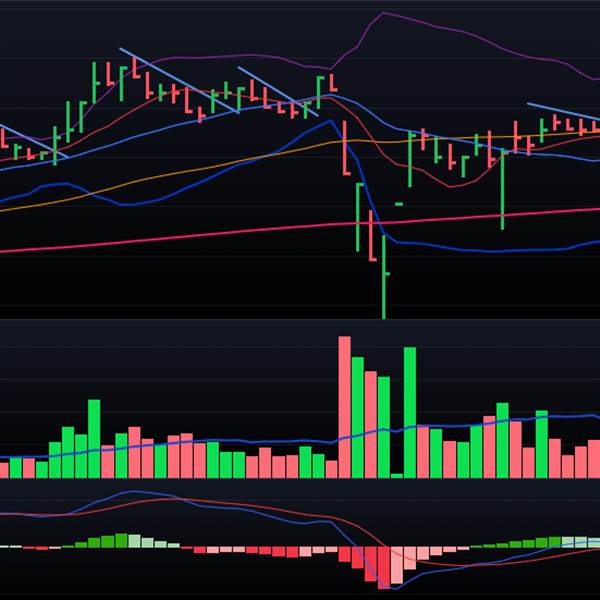Select the small green dash price bar

399,204
